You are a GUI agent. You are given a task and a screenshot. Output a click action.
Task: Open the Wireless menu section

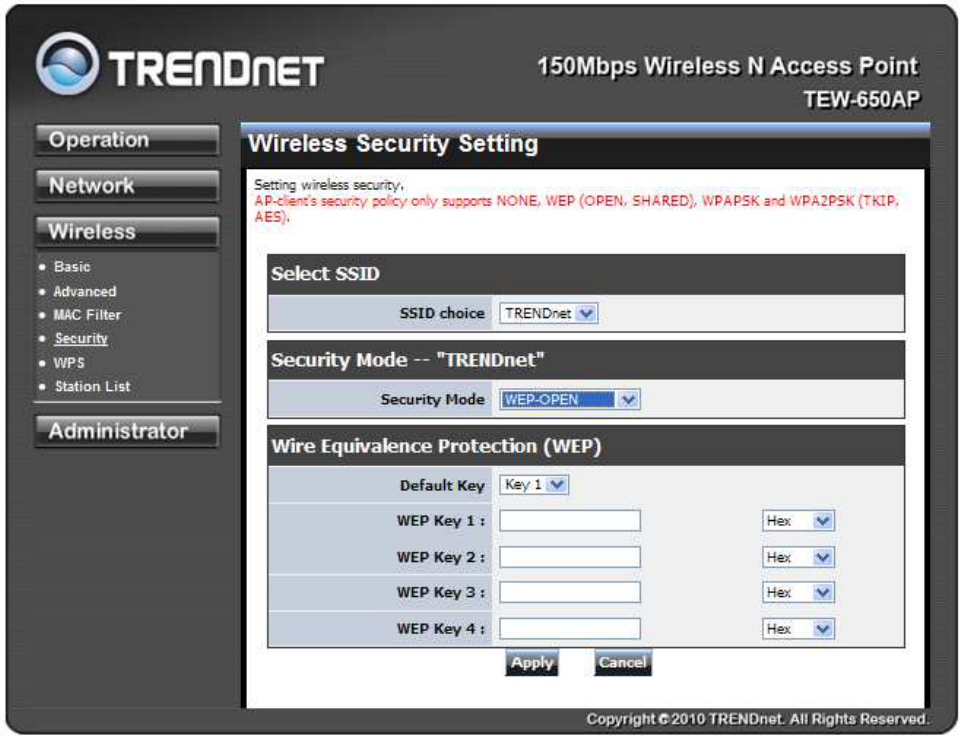click(127, 232)
